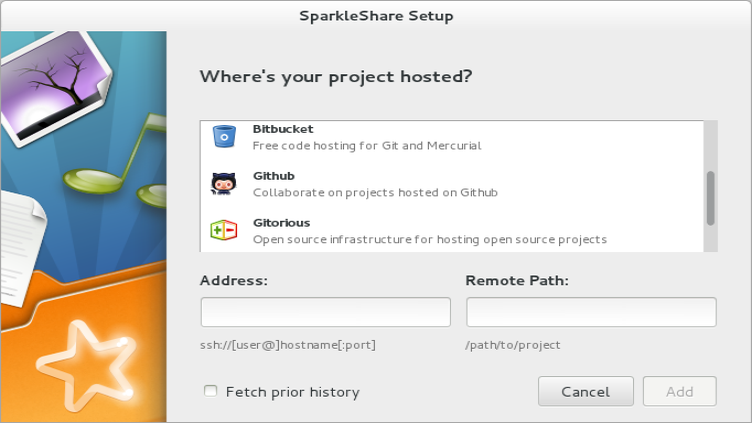
Task: Select the Bitbucket bucket icon
Action: (x=224, y=136)
